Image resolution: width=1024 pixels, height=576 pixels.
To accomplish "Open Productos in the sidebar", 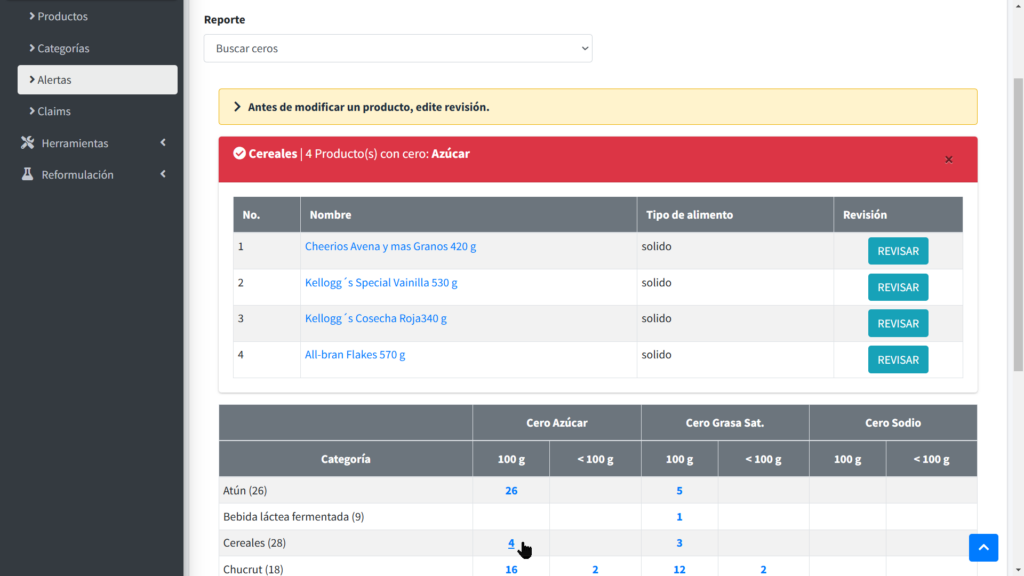I will coord(62,17).
